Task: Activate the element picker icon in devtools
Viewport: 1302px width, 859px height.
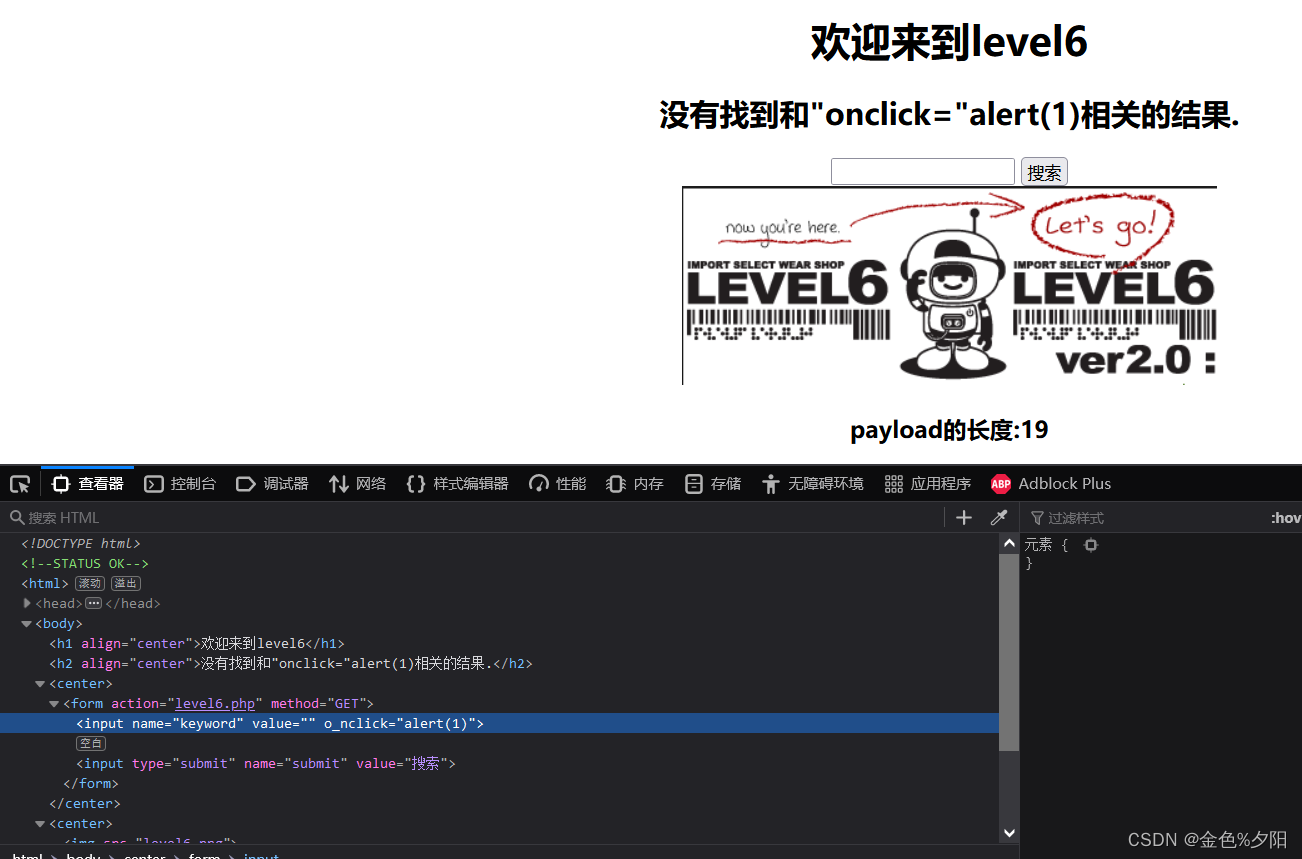Action: [20, 484]
